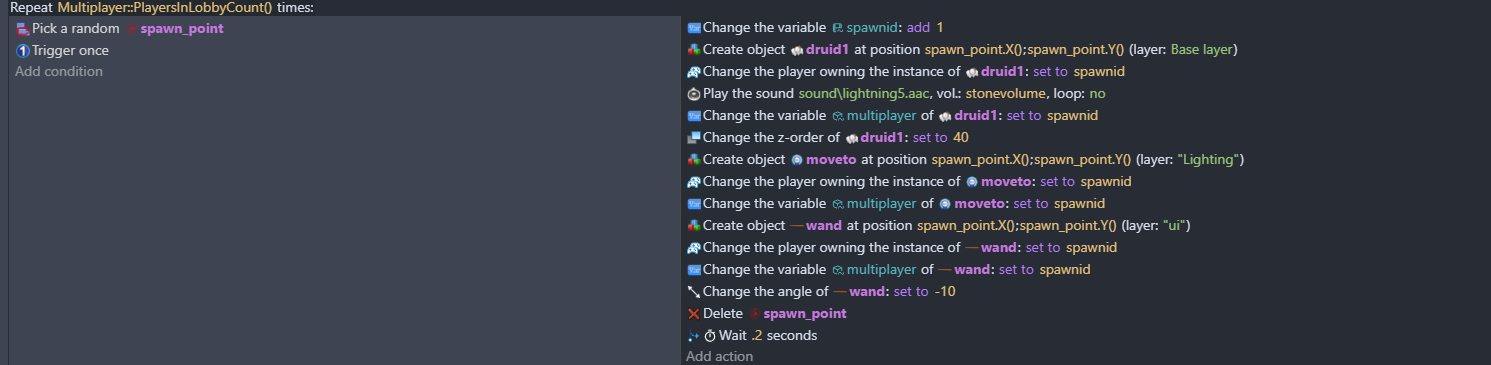
Task: Add a new action to the event
Action: click(x=719, y=357)
